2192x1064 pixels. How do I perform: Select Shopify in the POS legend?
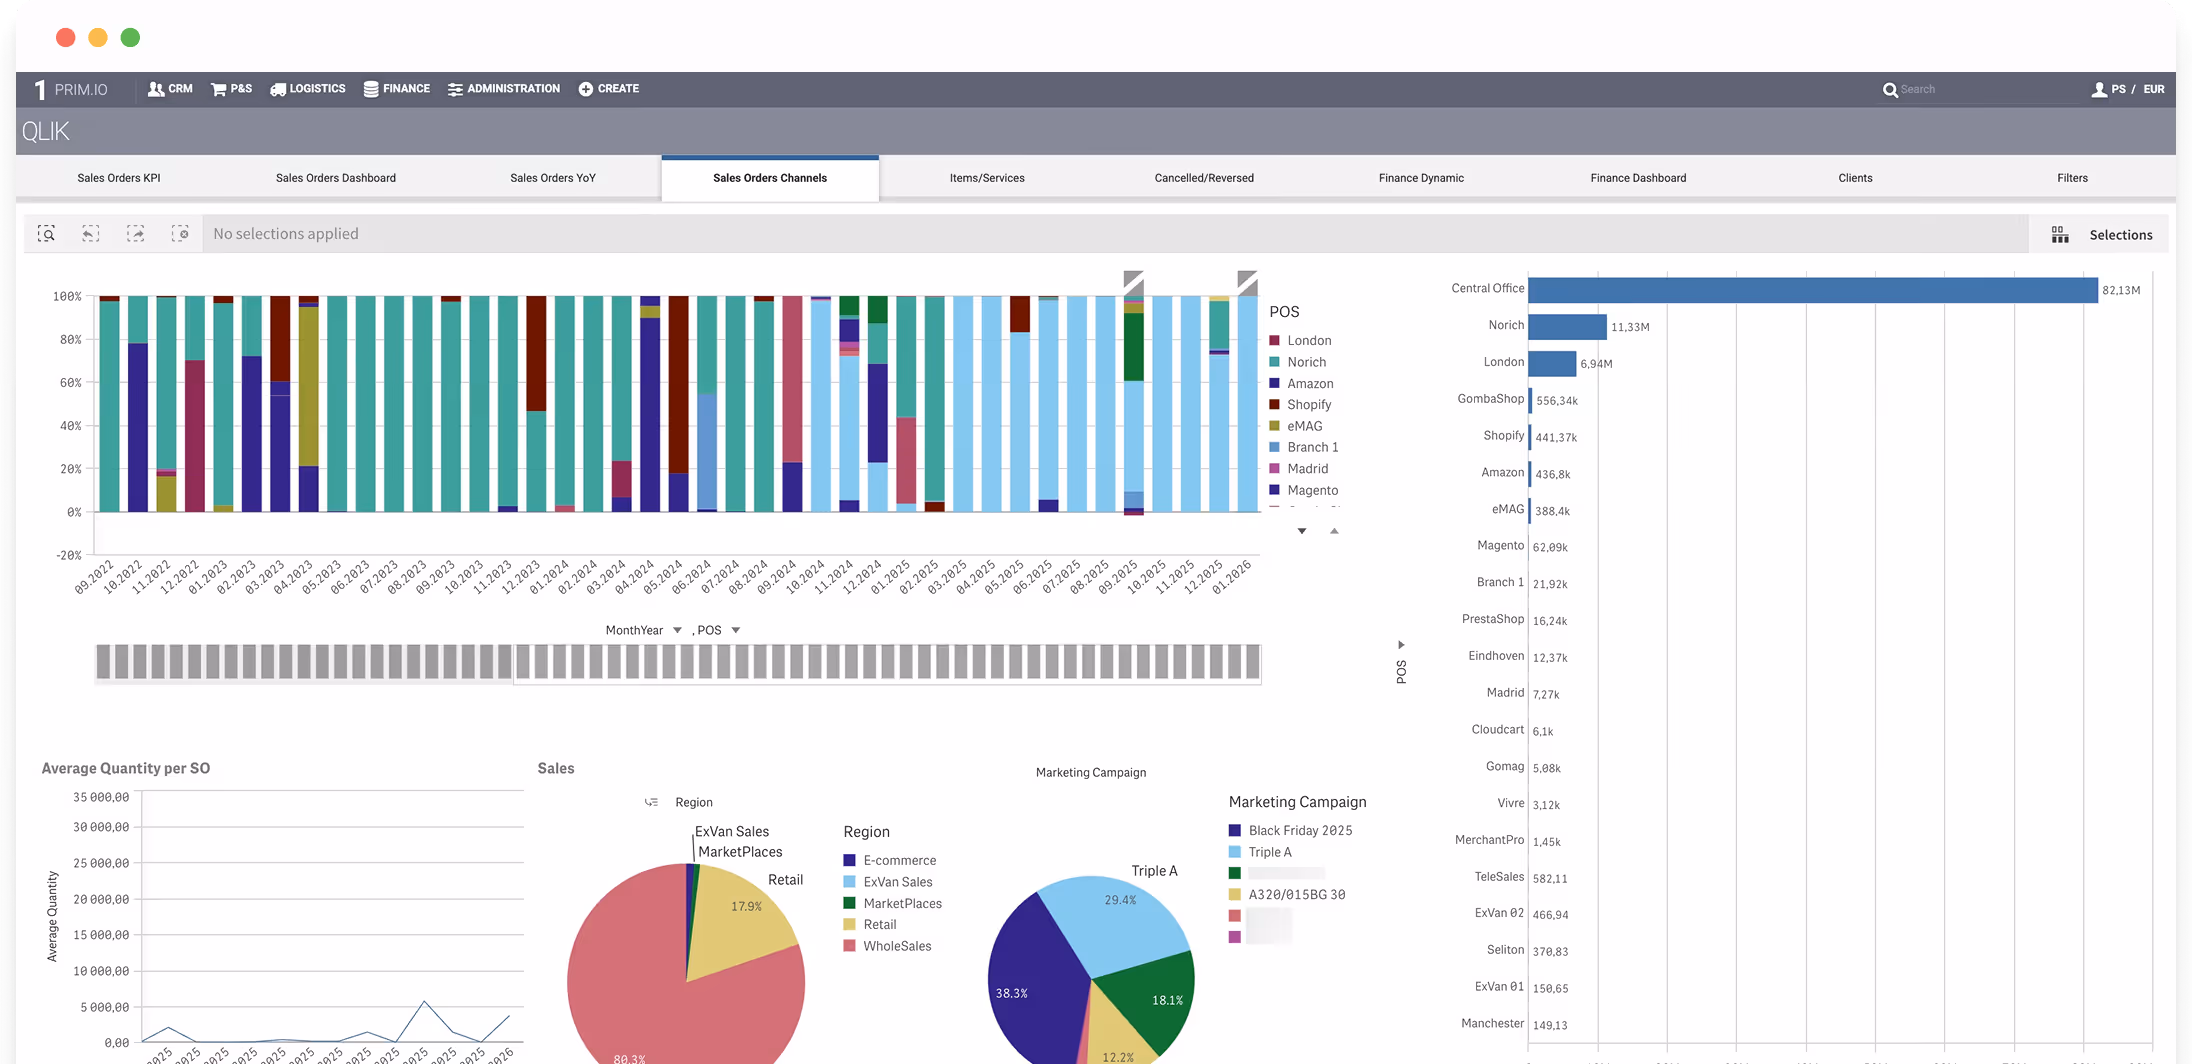click(1300, 404)
